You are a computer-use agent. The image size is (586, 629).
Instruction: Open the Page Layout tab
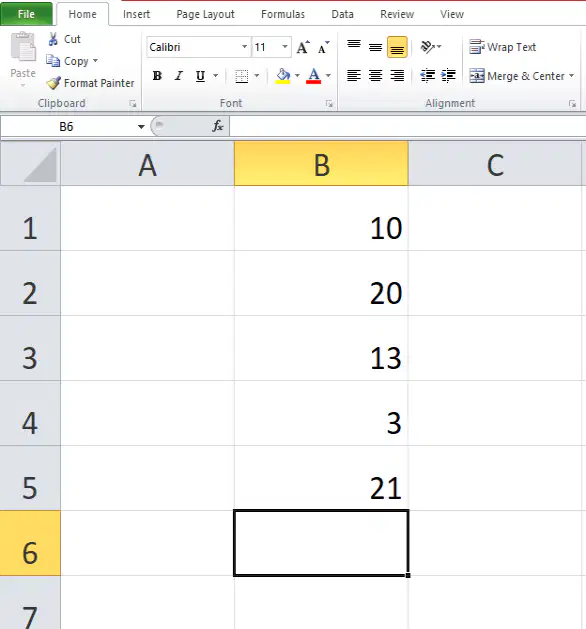click(x=205, y=14)
